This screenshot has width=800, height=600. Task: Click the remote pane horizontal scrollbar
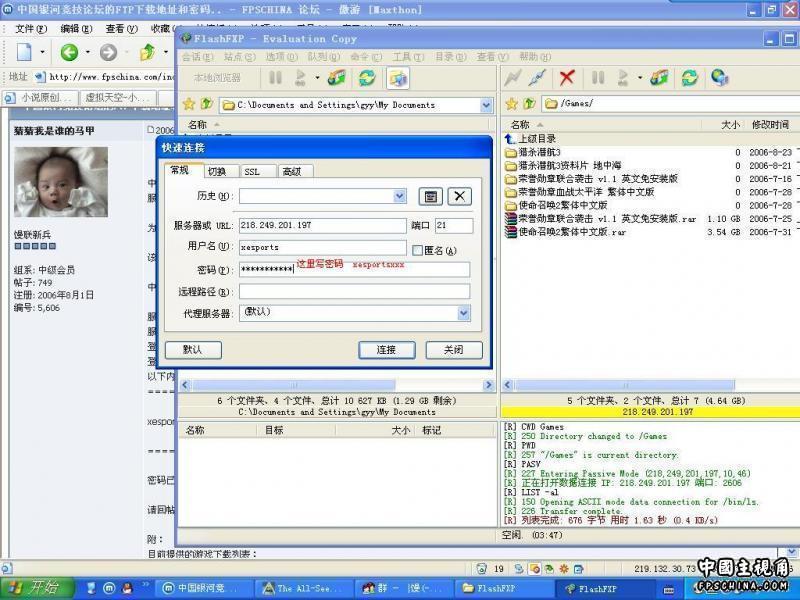624,385
